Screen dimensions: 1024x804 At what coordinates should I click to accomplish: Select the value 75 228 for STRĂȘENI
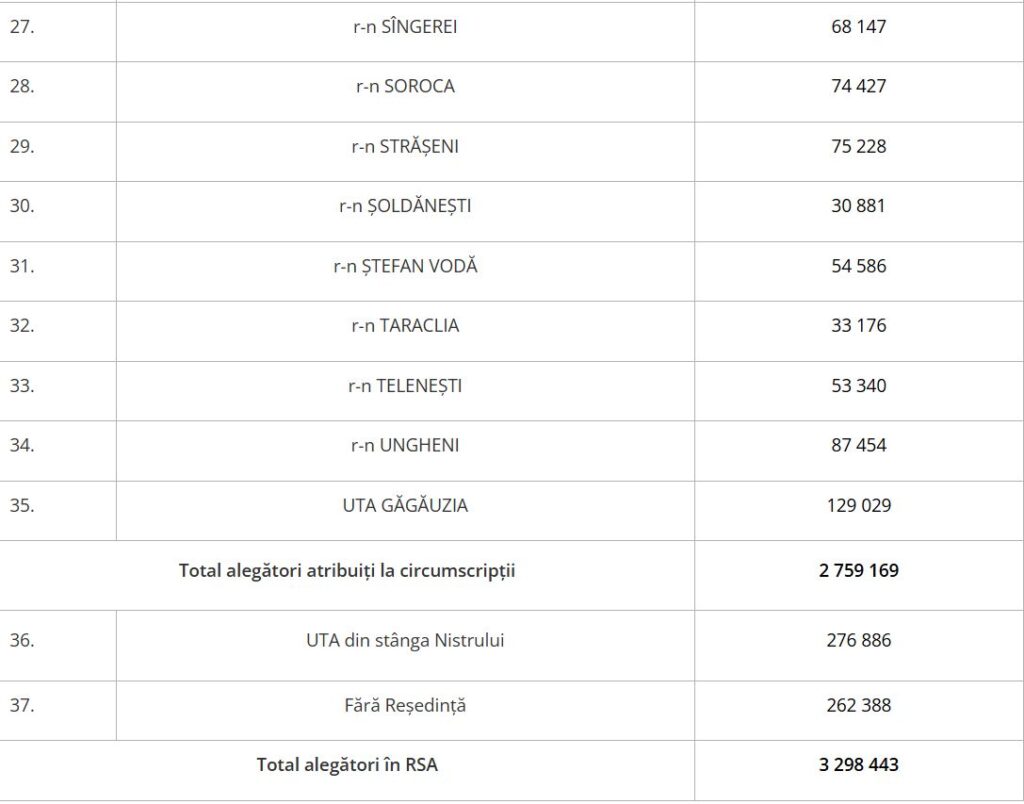click(858, 146)
